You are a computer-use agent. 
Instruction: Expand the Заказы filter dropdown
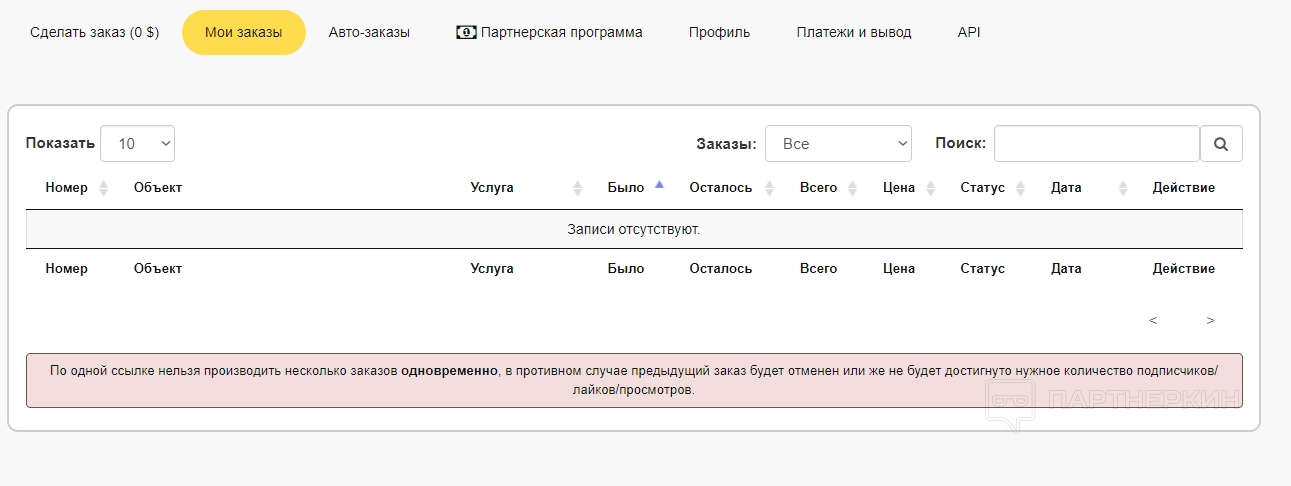838,144
